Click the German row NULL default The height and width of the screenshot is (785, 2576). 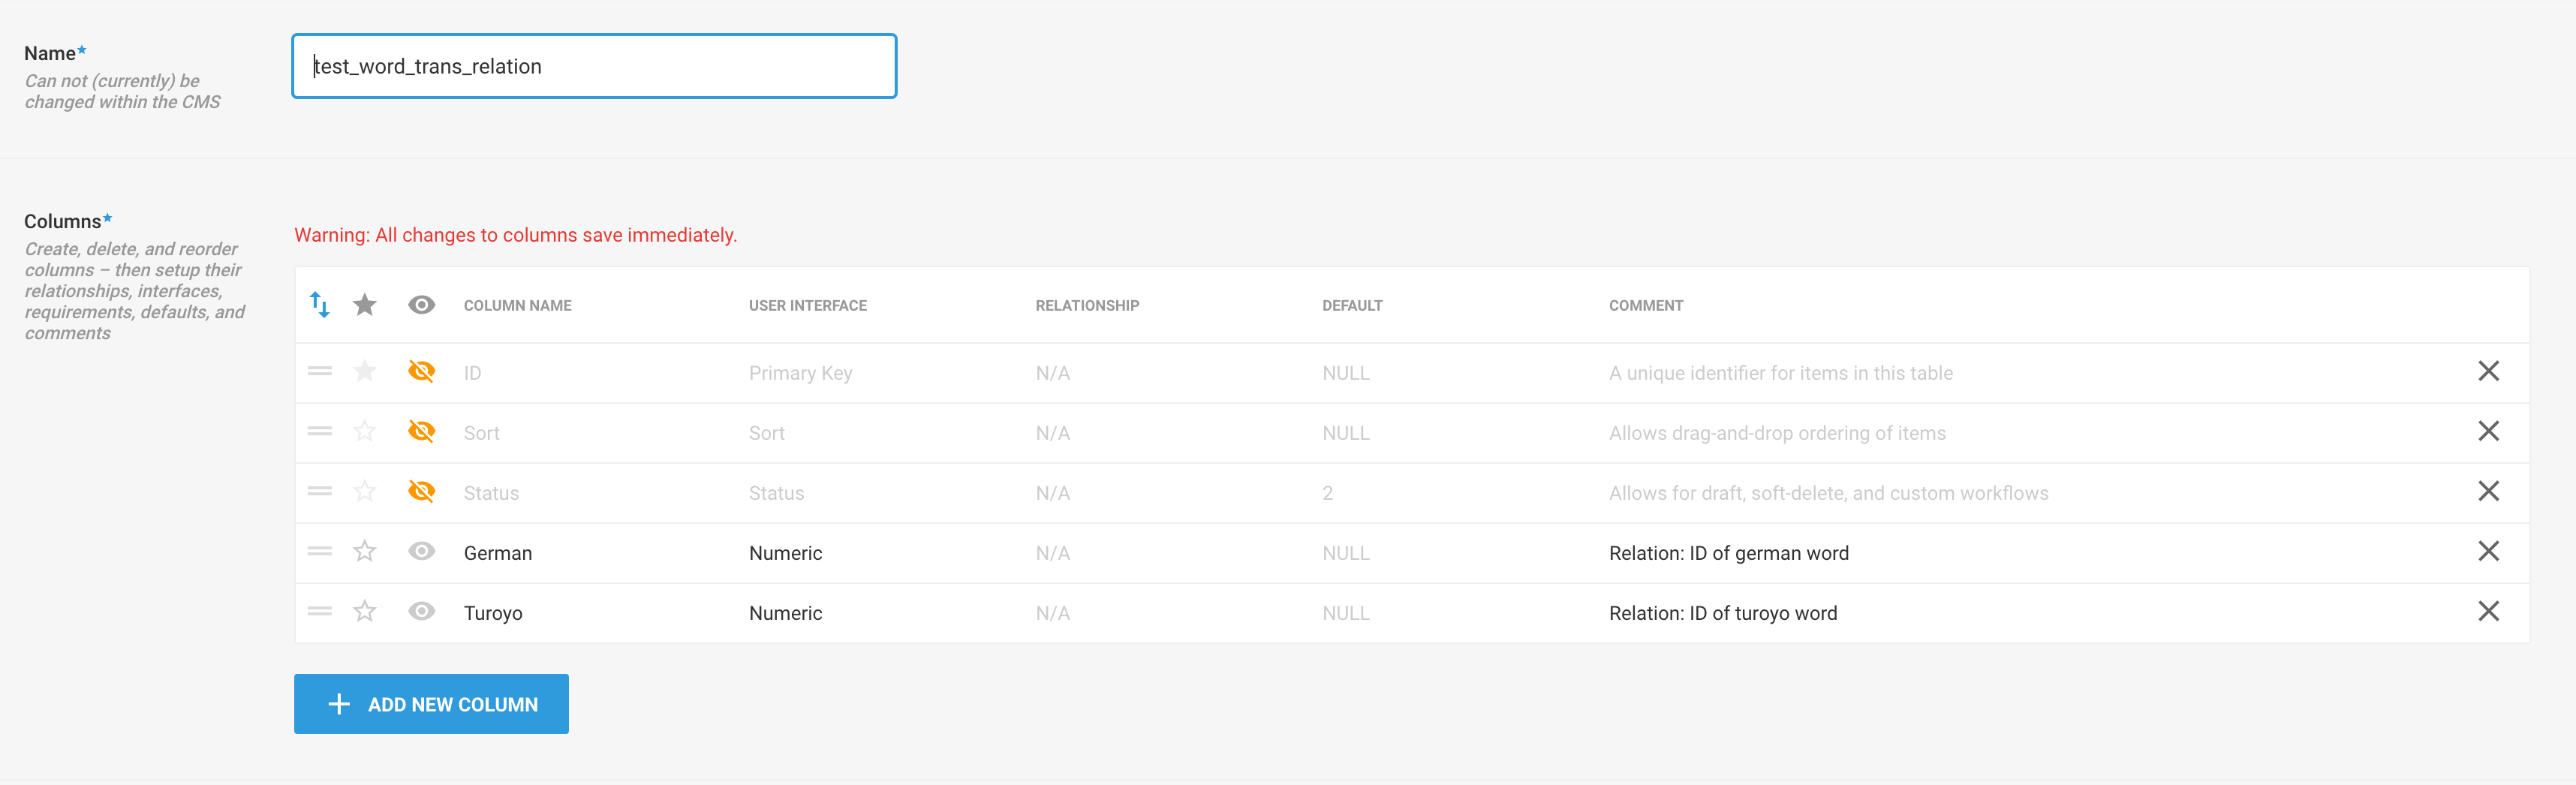(1346, 553)
